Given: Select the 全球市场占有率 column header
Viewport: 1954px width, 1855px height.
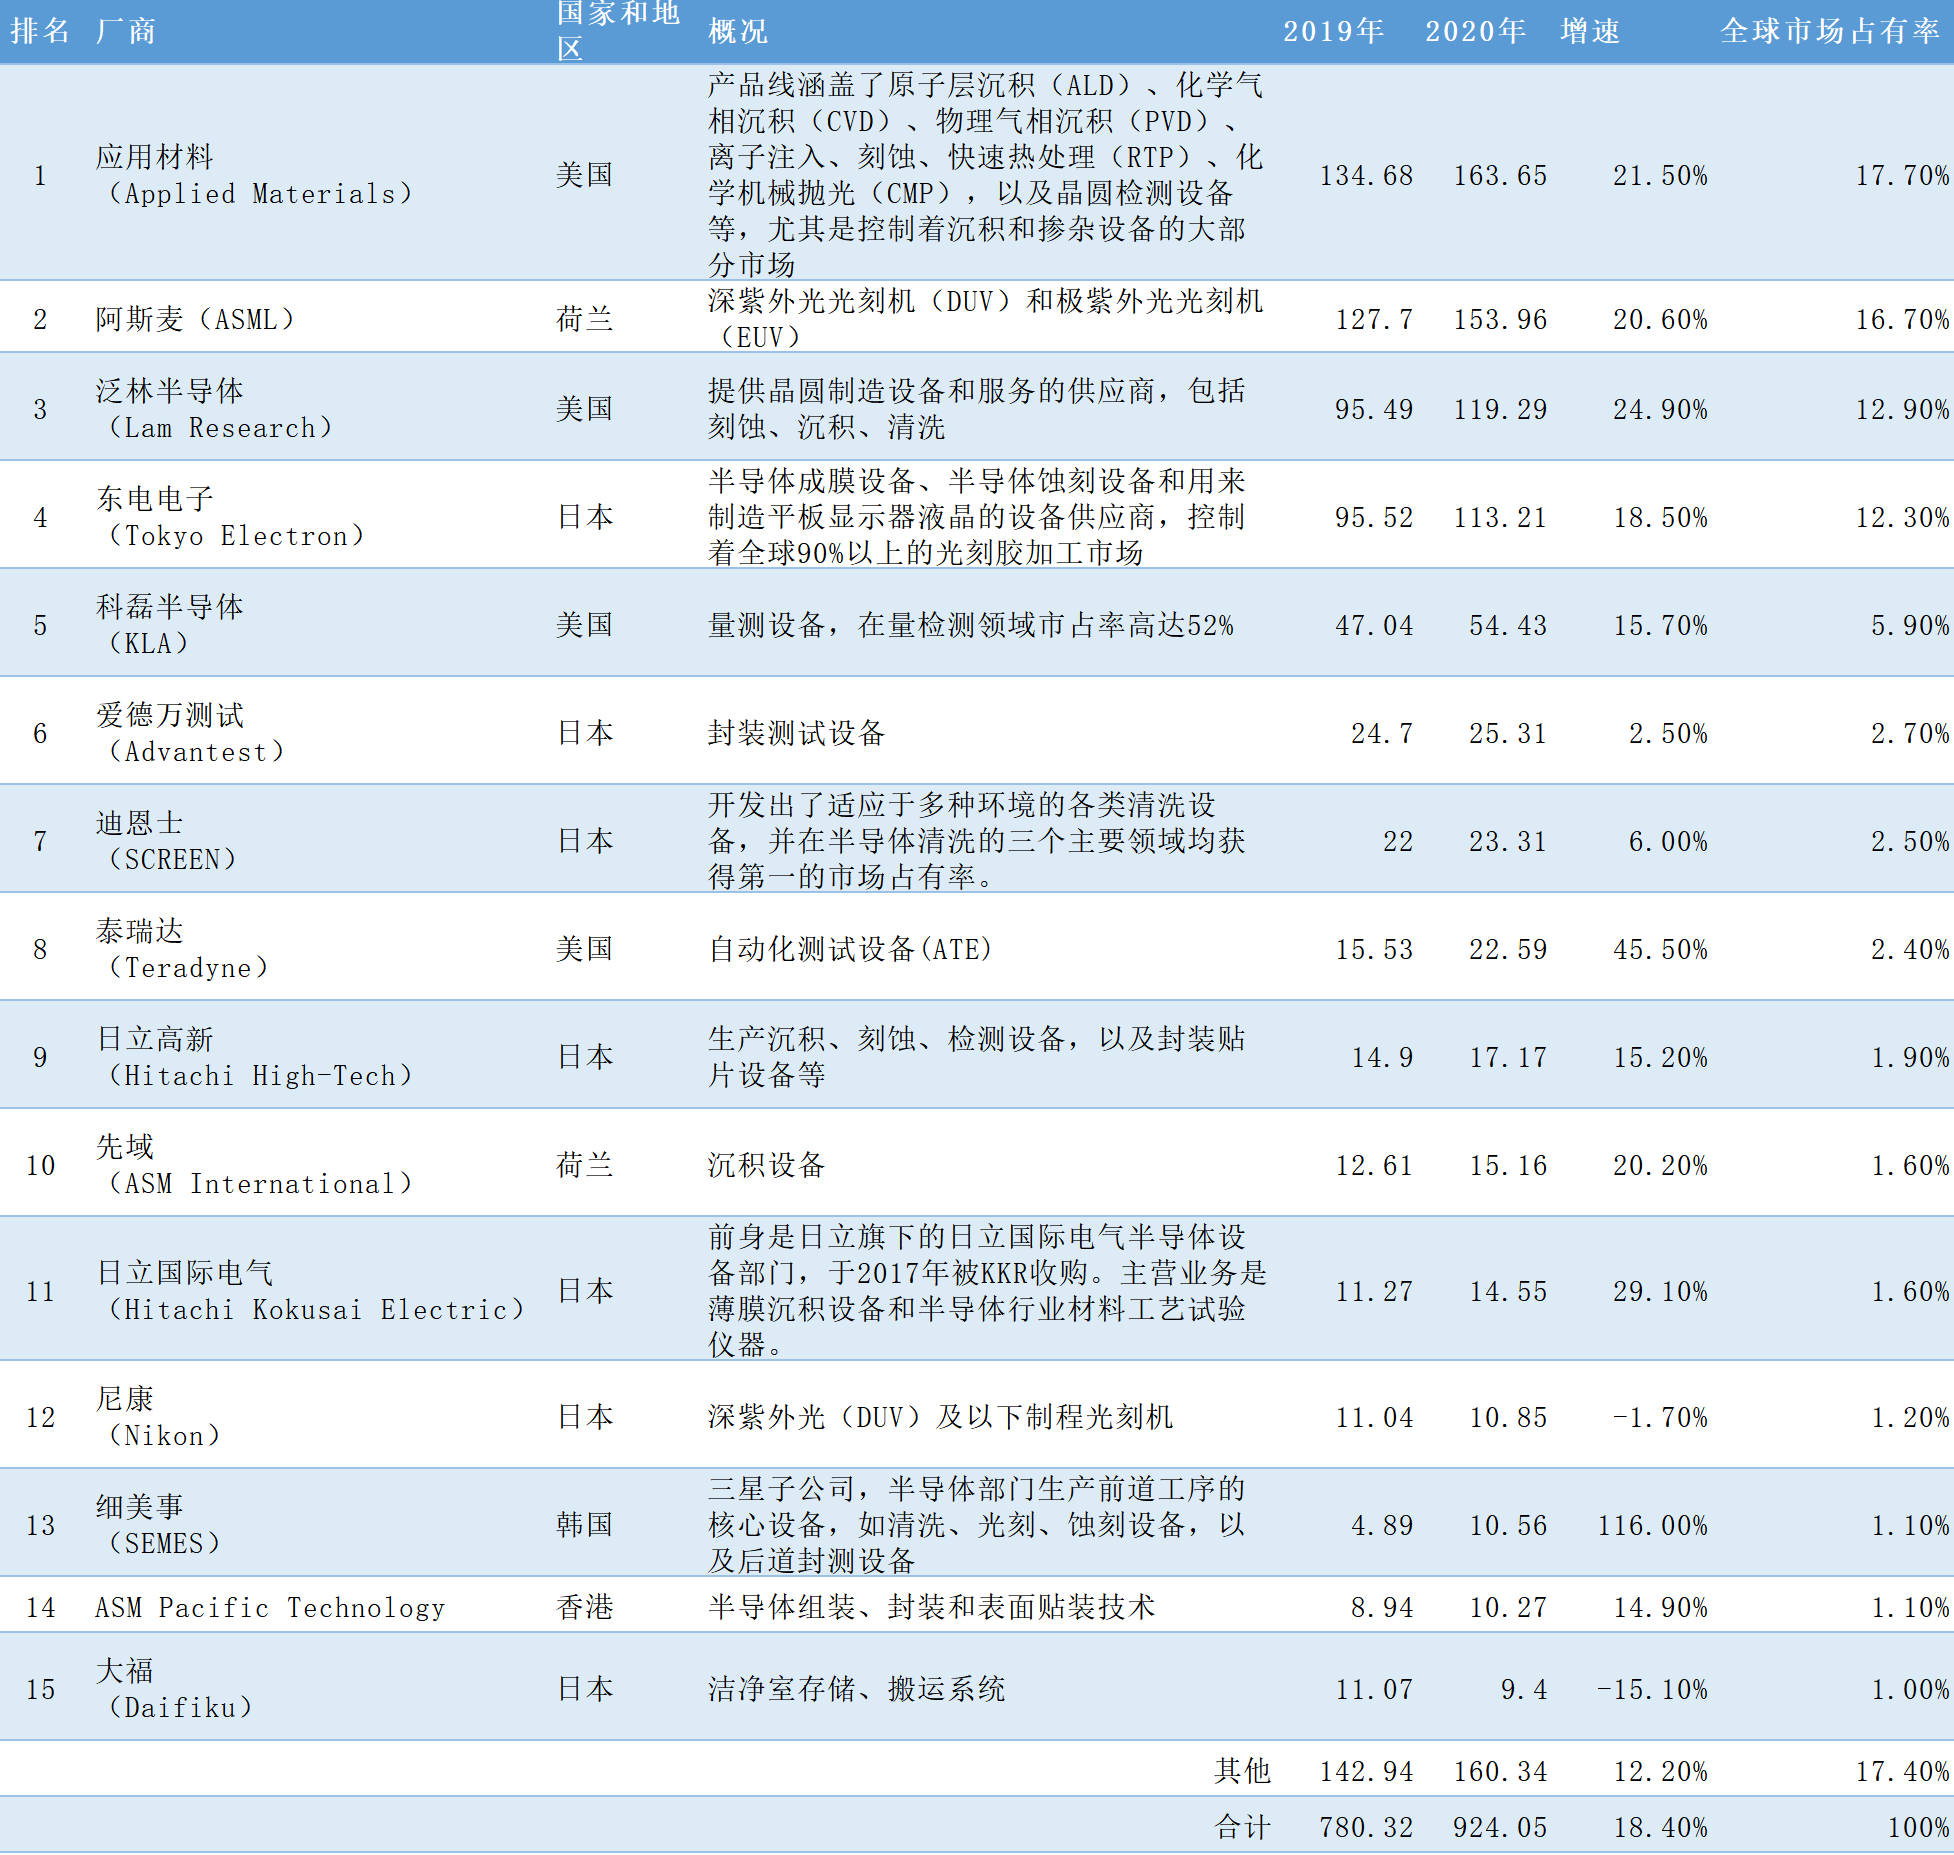Looking at the screenshot, I should pos(1830,31).
